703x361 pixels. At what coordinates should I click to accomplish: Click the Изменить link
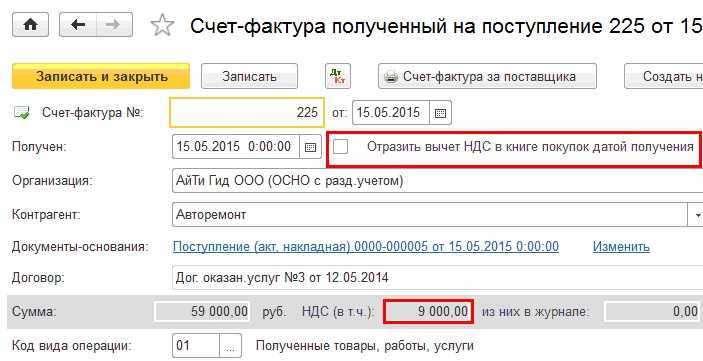[x=621, y=247]
